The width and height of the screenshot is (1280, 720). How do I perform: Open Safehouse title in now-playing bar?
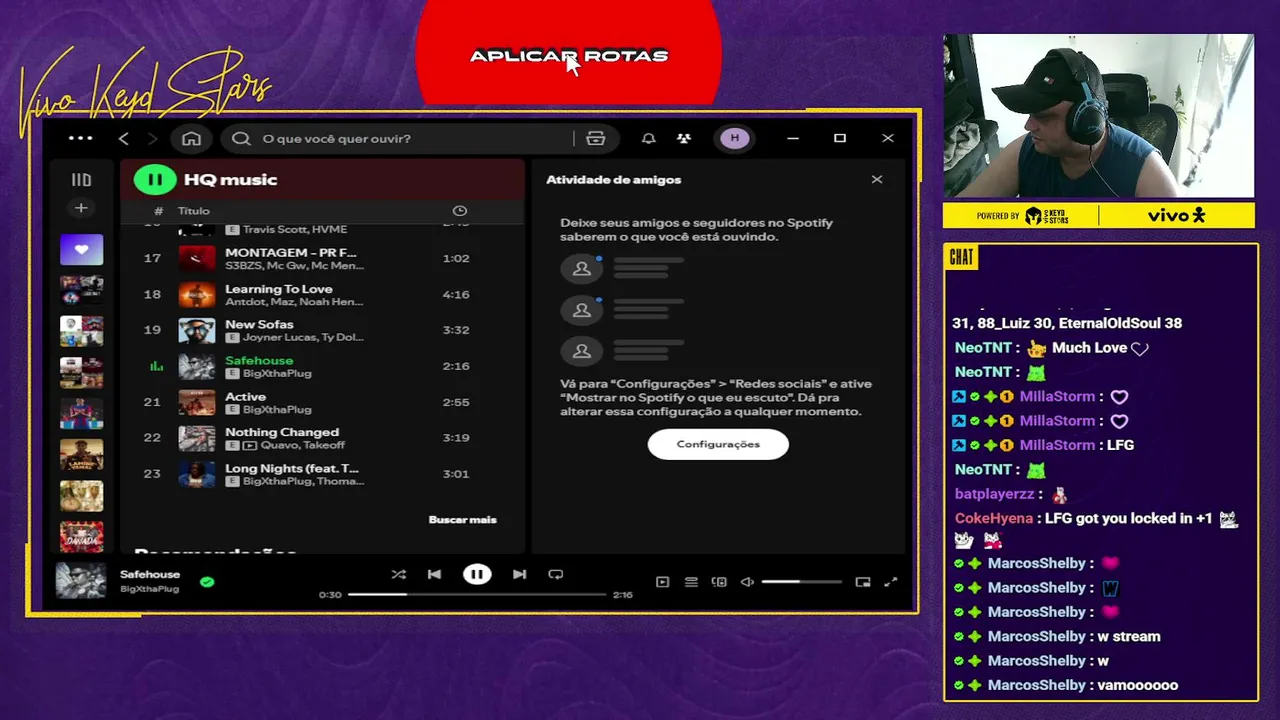tap(150, 575)
